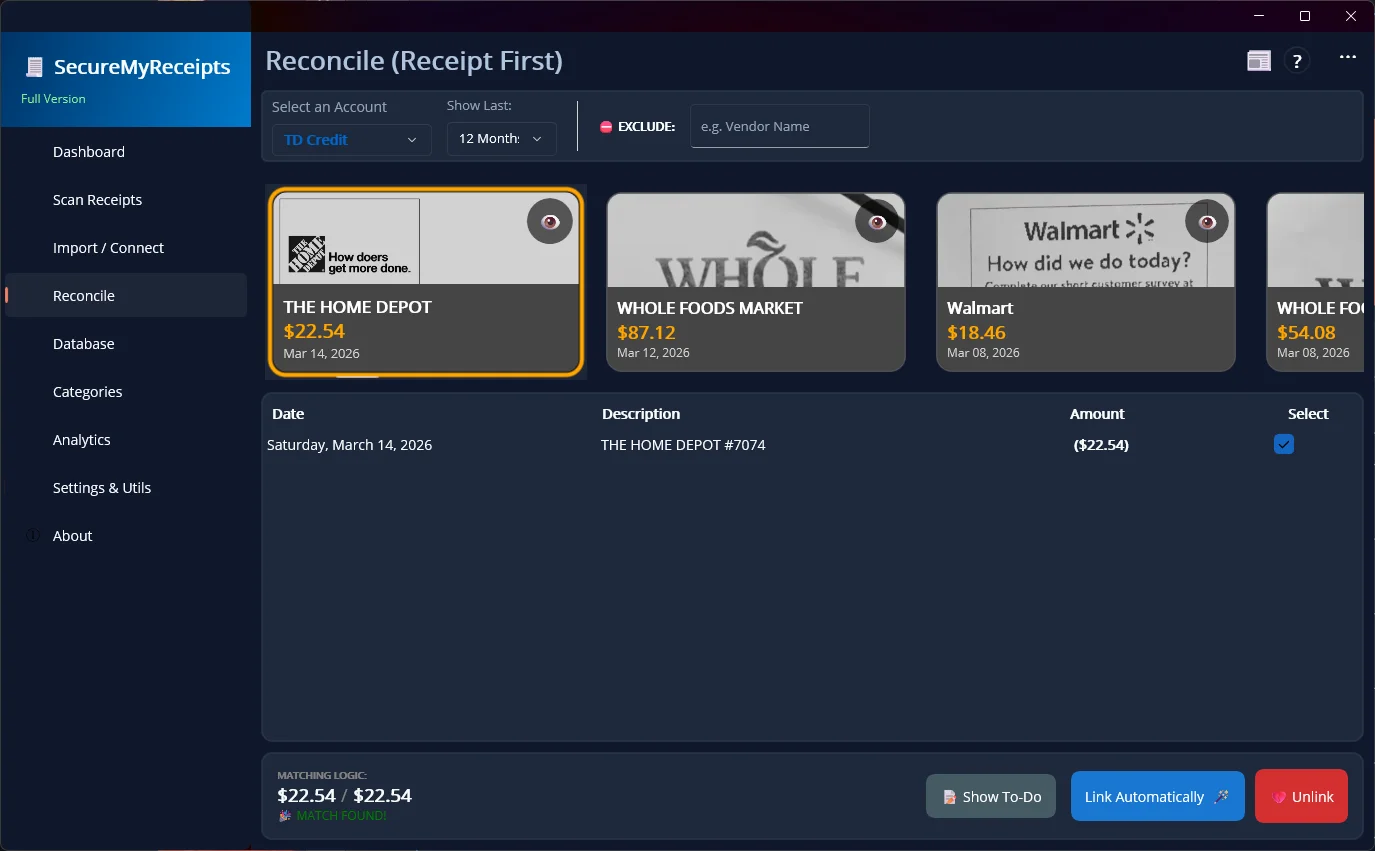
Task: Select The Home Depot $22.54 receipt card
Action: [x=426, y=282]
